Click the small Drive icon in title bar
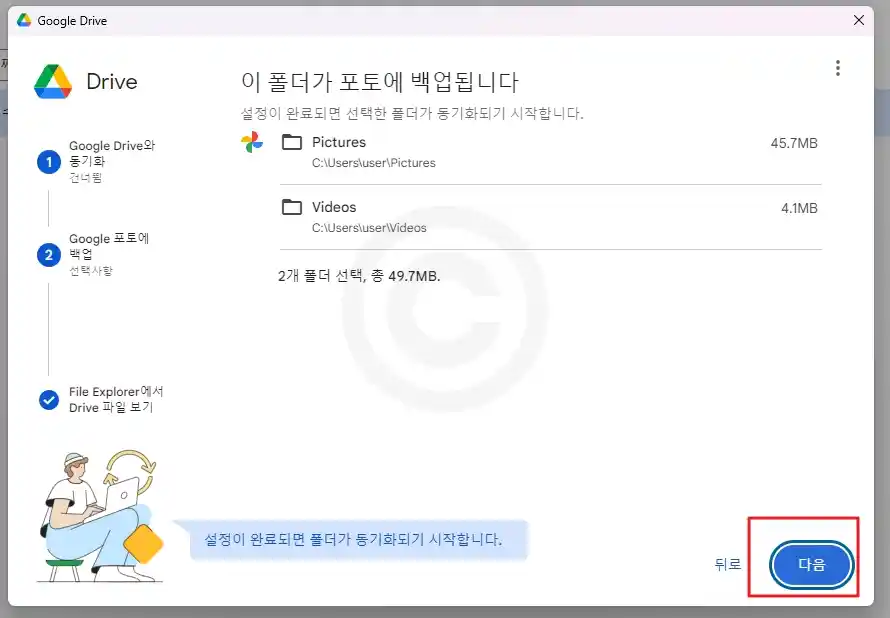The width and height of the screenshot is (890, 618). (24, 20)
